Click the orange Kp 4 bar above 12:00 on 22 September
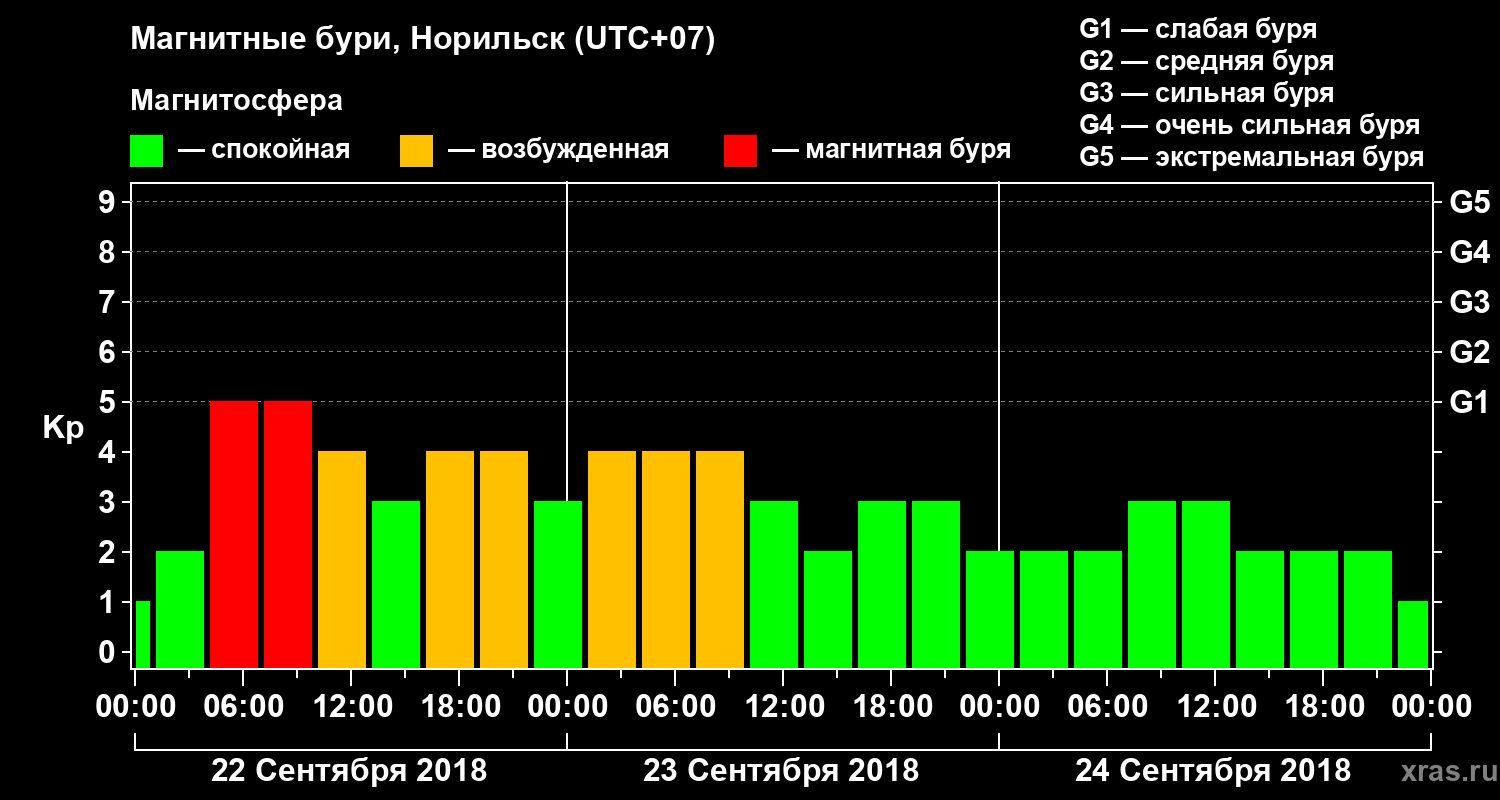 (x=342, y=559)
